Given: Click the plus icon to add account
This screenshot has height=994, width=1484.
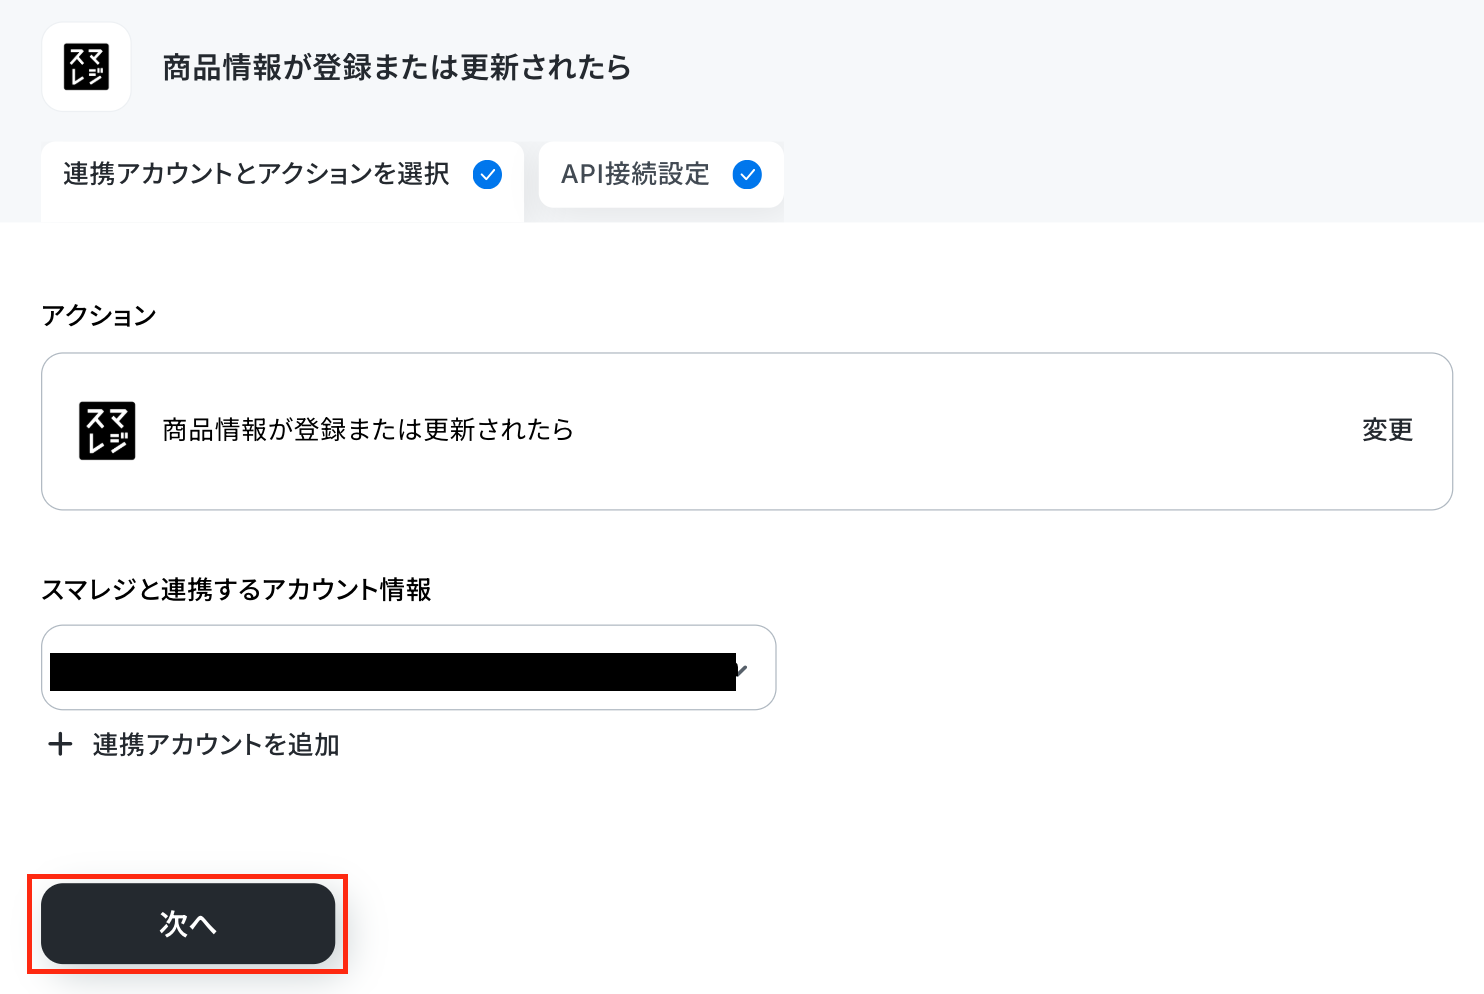Looking at the screenshot, I should [60, 744].
